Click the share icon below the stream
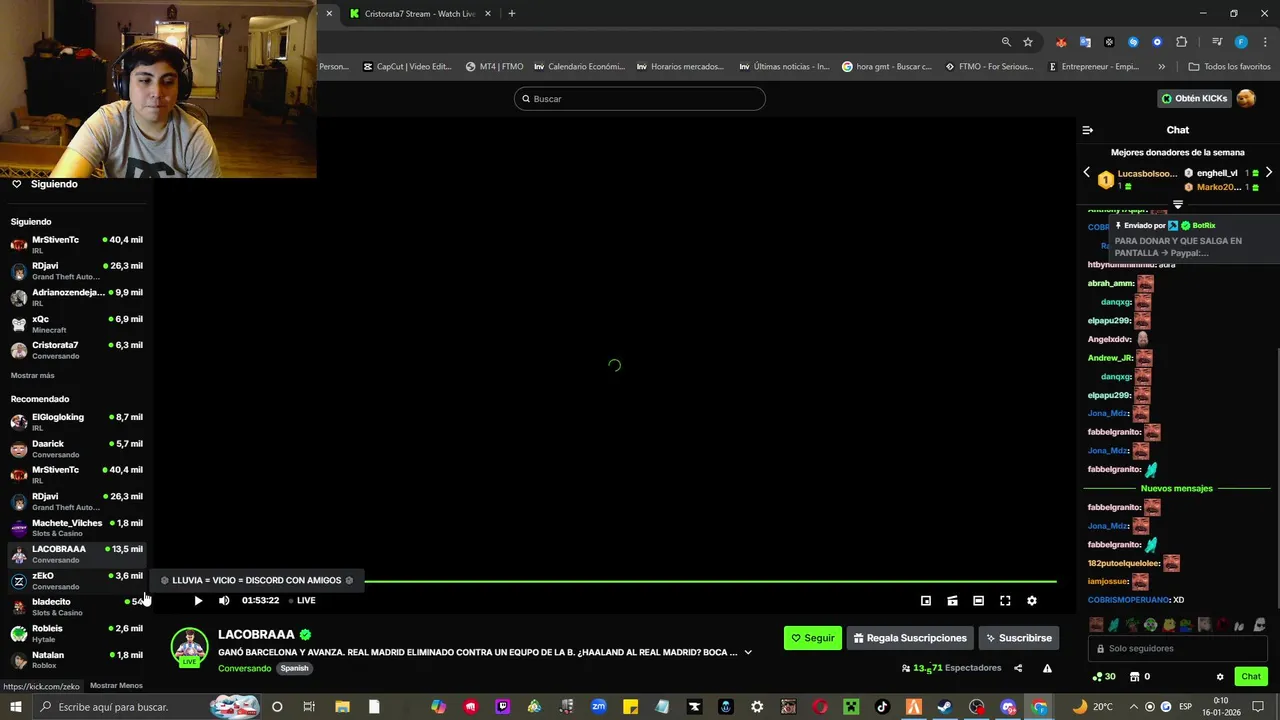The image size is (1280, 720). (x=1018, y=668)
